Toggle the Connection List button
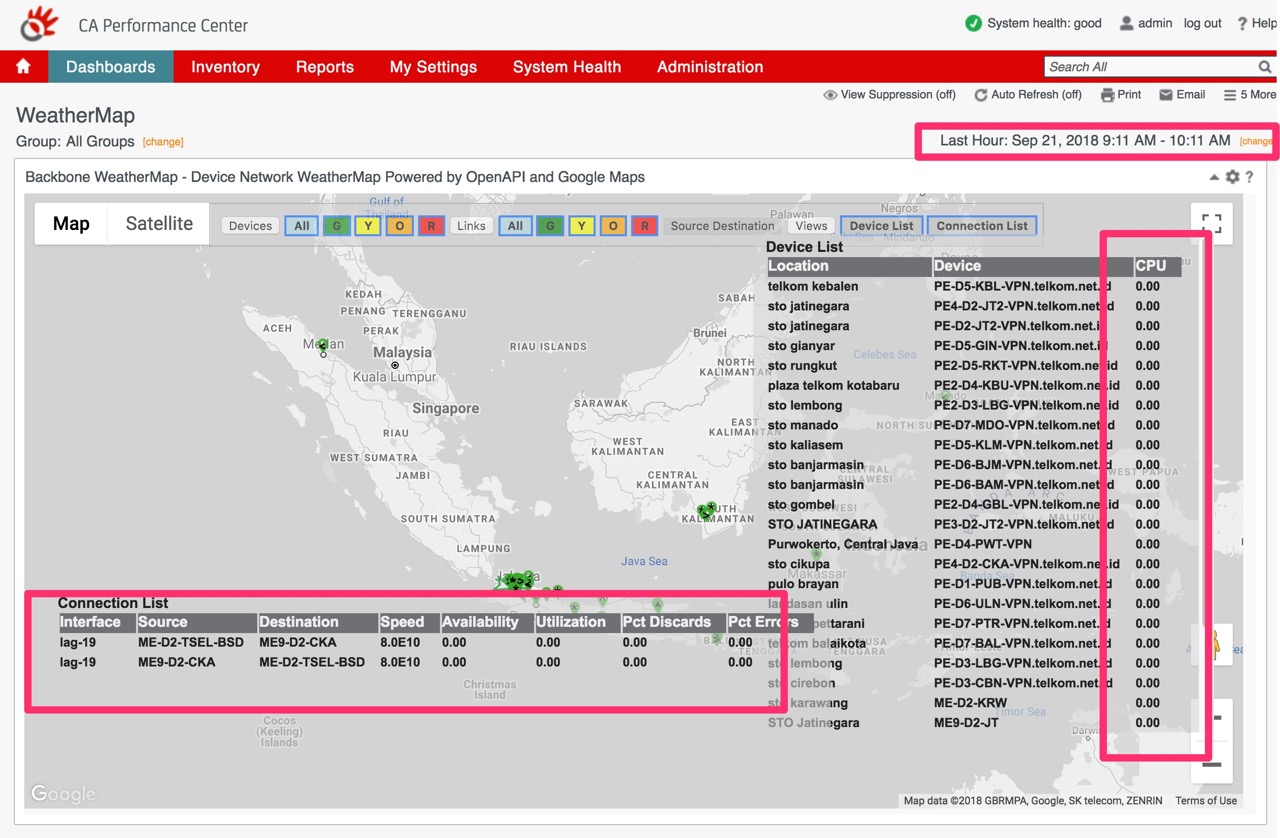The image size is (1280, 838). click(982, 226)
